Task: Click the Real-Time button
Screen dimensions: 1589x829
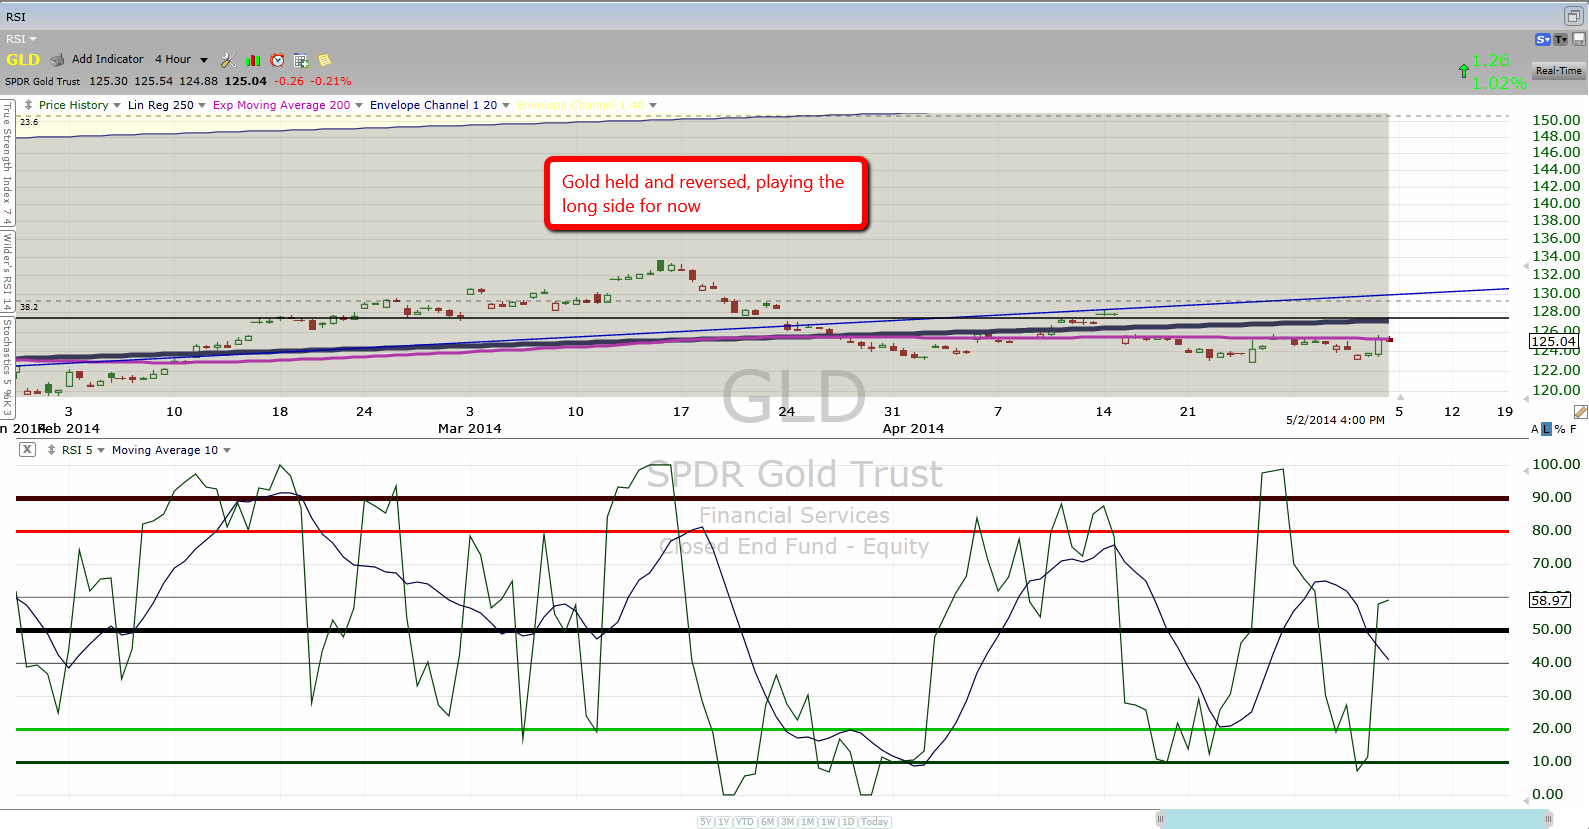Action: click(1559, 71)
